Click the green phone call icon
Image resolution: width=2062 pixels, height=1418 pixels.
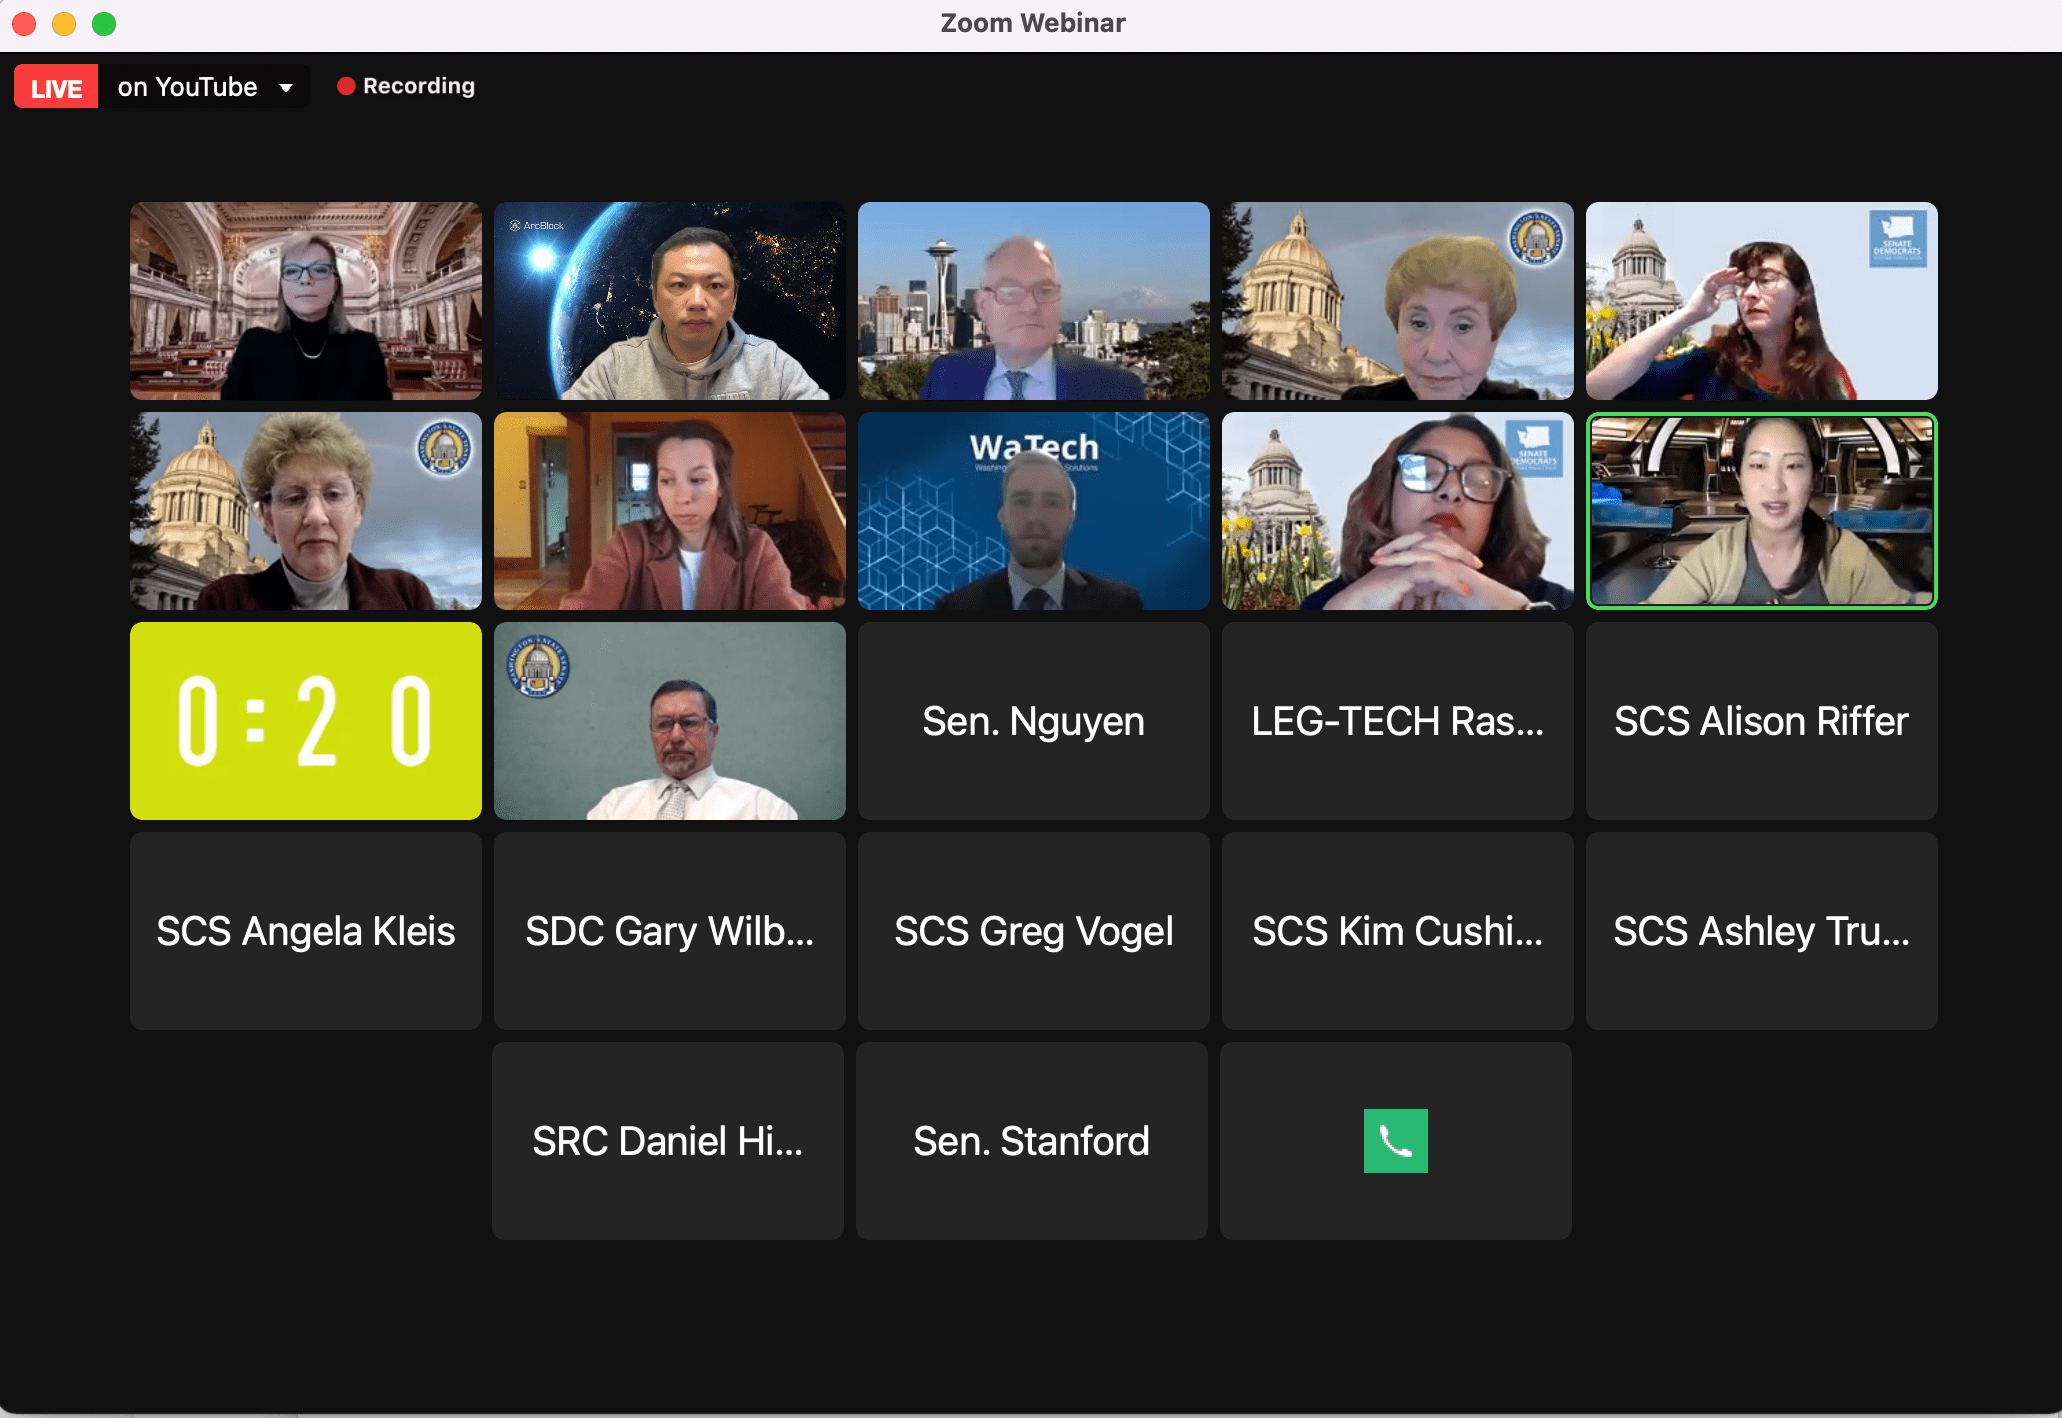pos(1395,1141)
